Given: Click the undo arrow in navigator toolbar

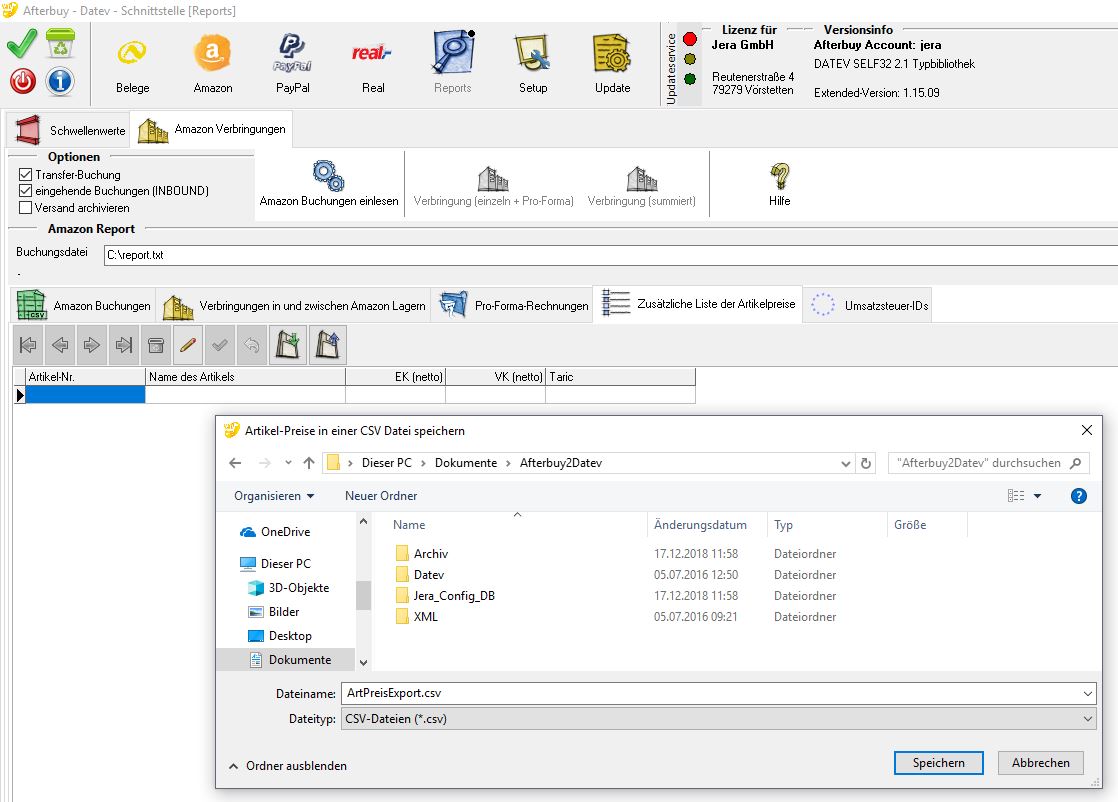Looking at the screenshot, I should pos(252,345).
